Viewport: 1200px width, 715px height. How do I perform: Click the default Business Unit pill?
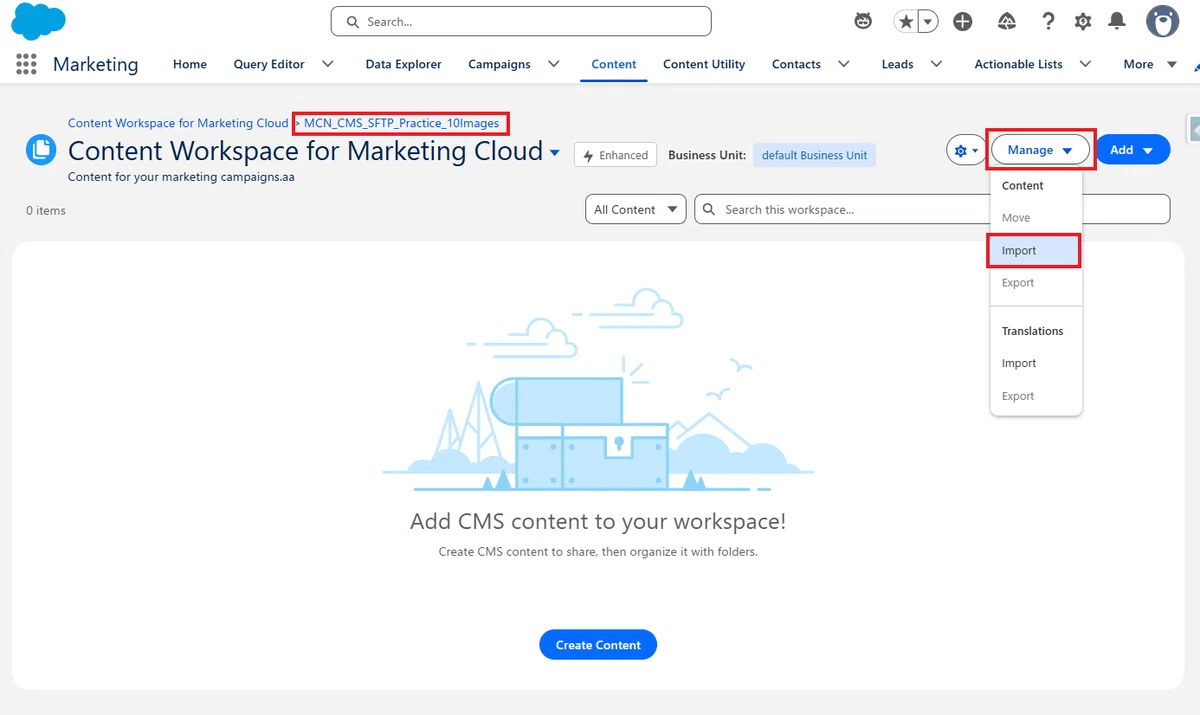[x=814, y=155]
